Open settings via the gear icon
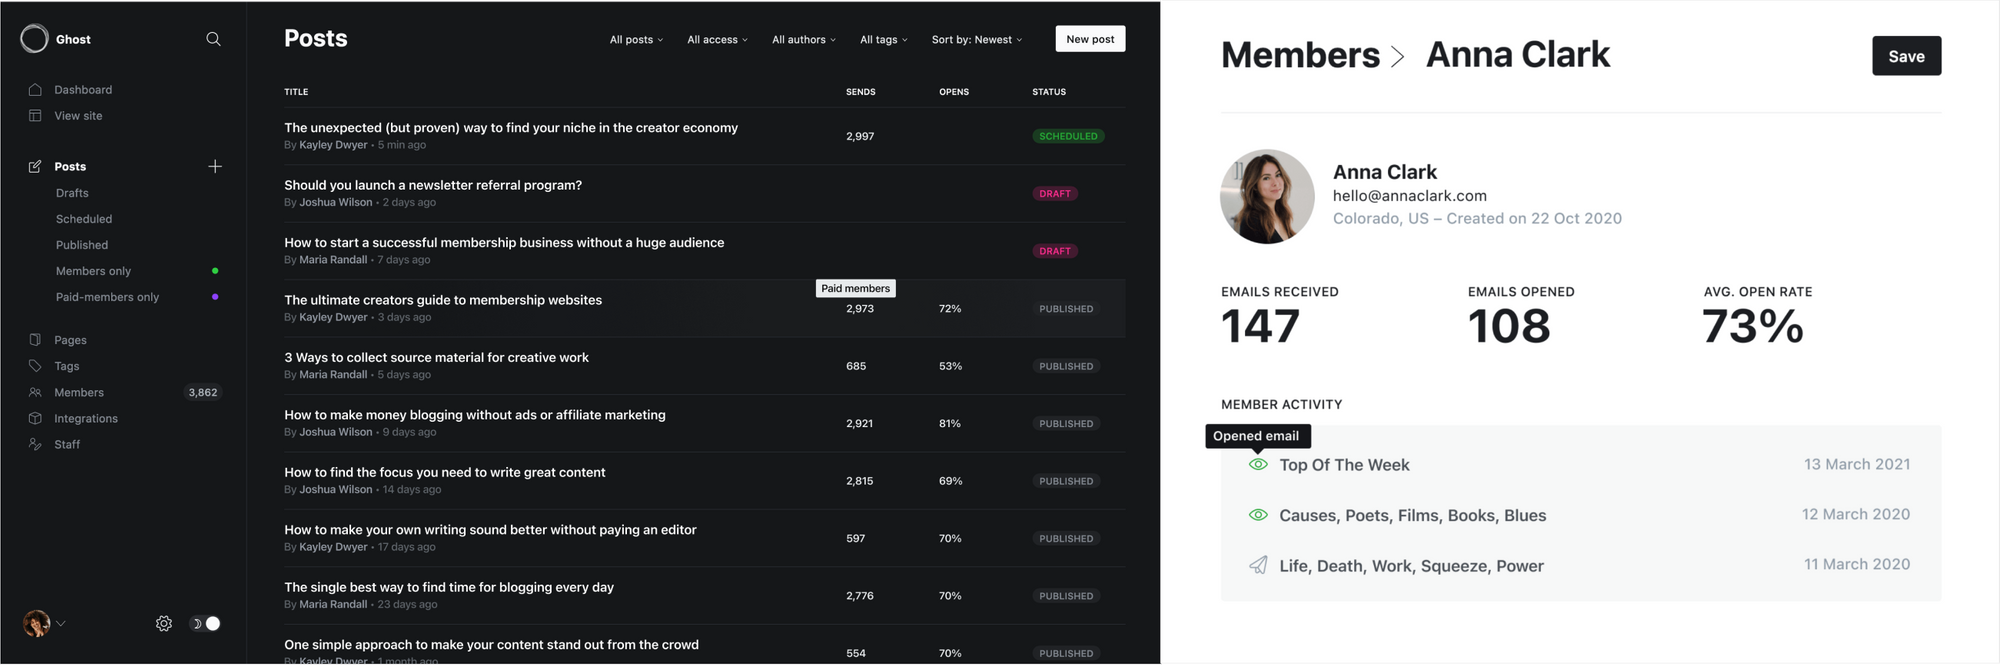The image size is (2000, 665). pos(164,624)
